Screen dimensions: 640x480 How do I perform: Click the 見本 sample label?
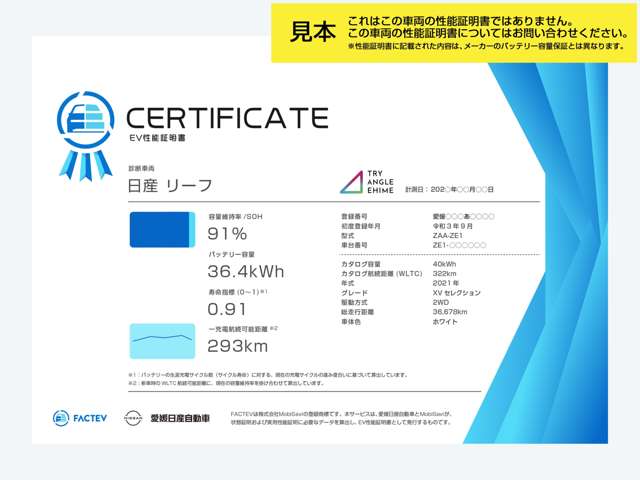pyautogui.click(x=312, y=32)
